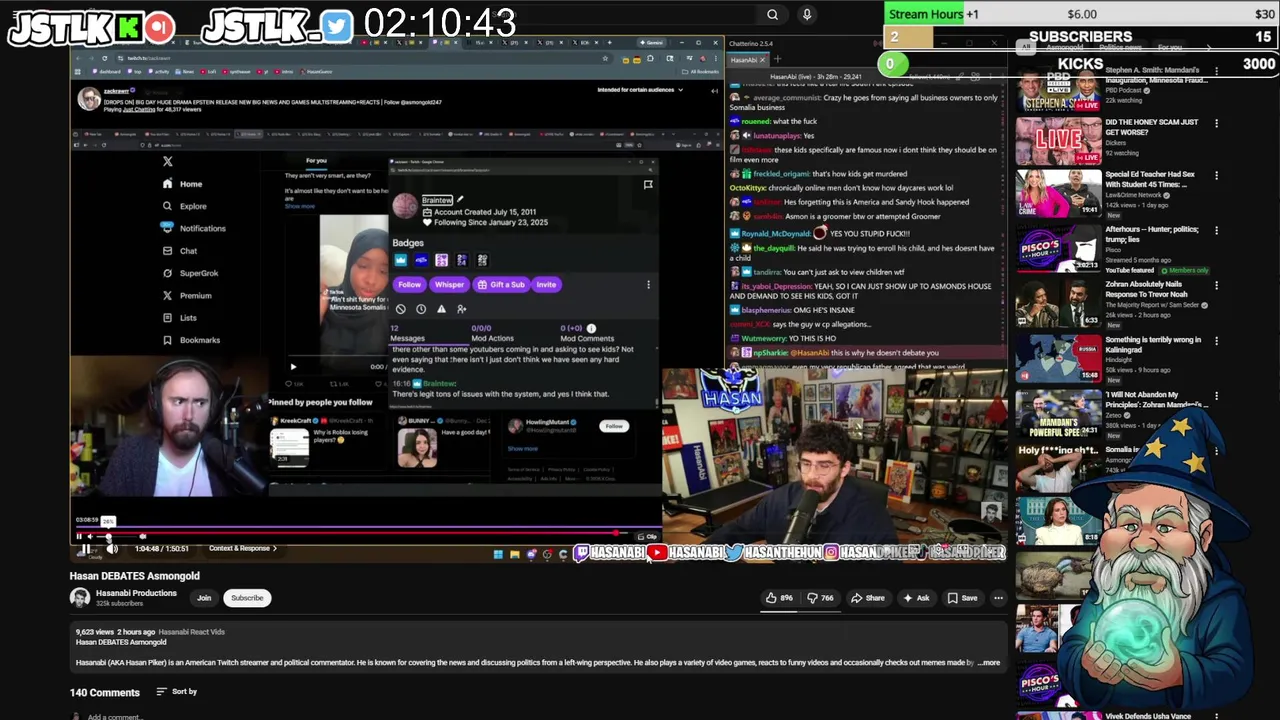Click the Just Chatting category link

[x=138, y=108]
